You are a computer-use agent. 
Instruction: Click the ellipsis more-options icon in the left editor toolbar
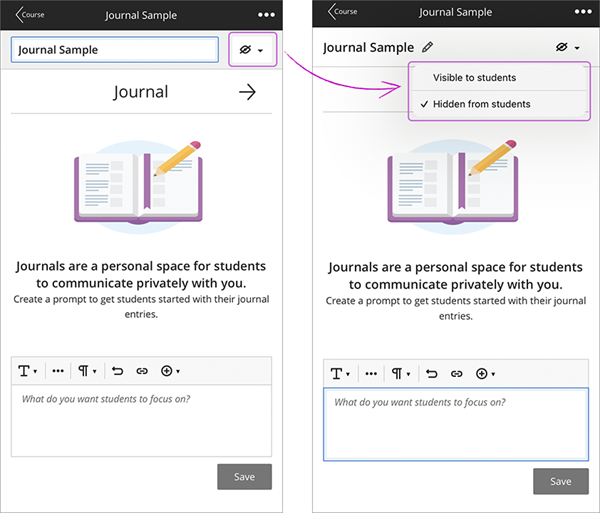pos(58,371)
